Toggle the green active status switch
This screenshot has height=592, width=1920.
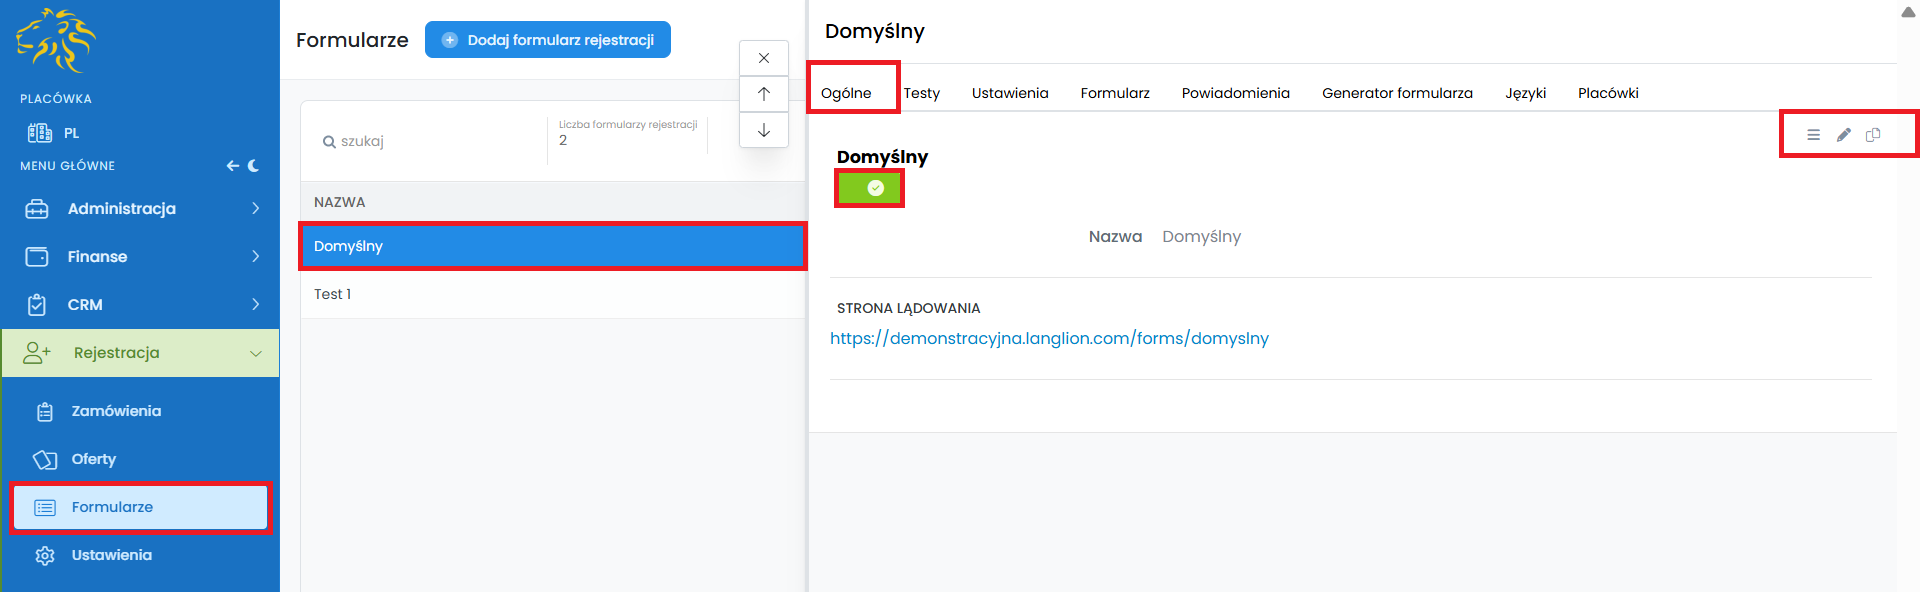[870, 188]
